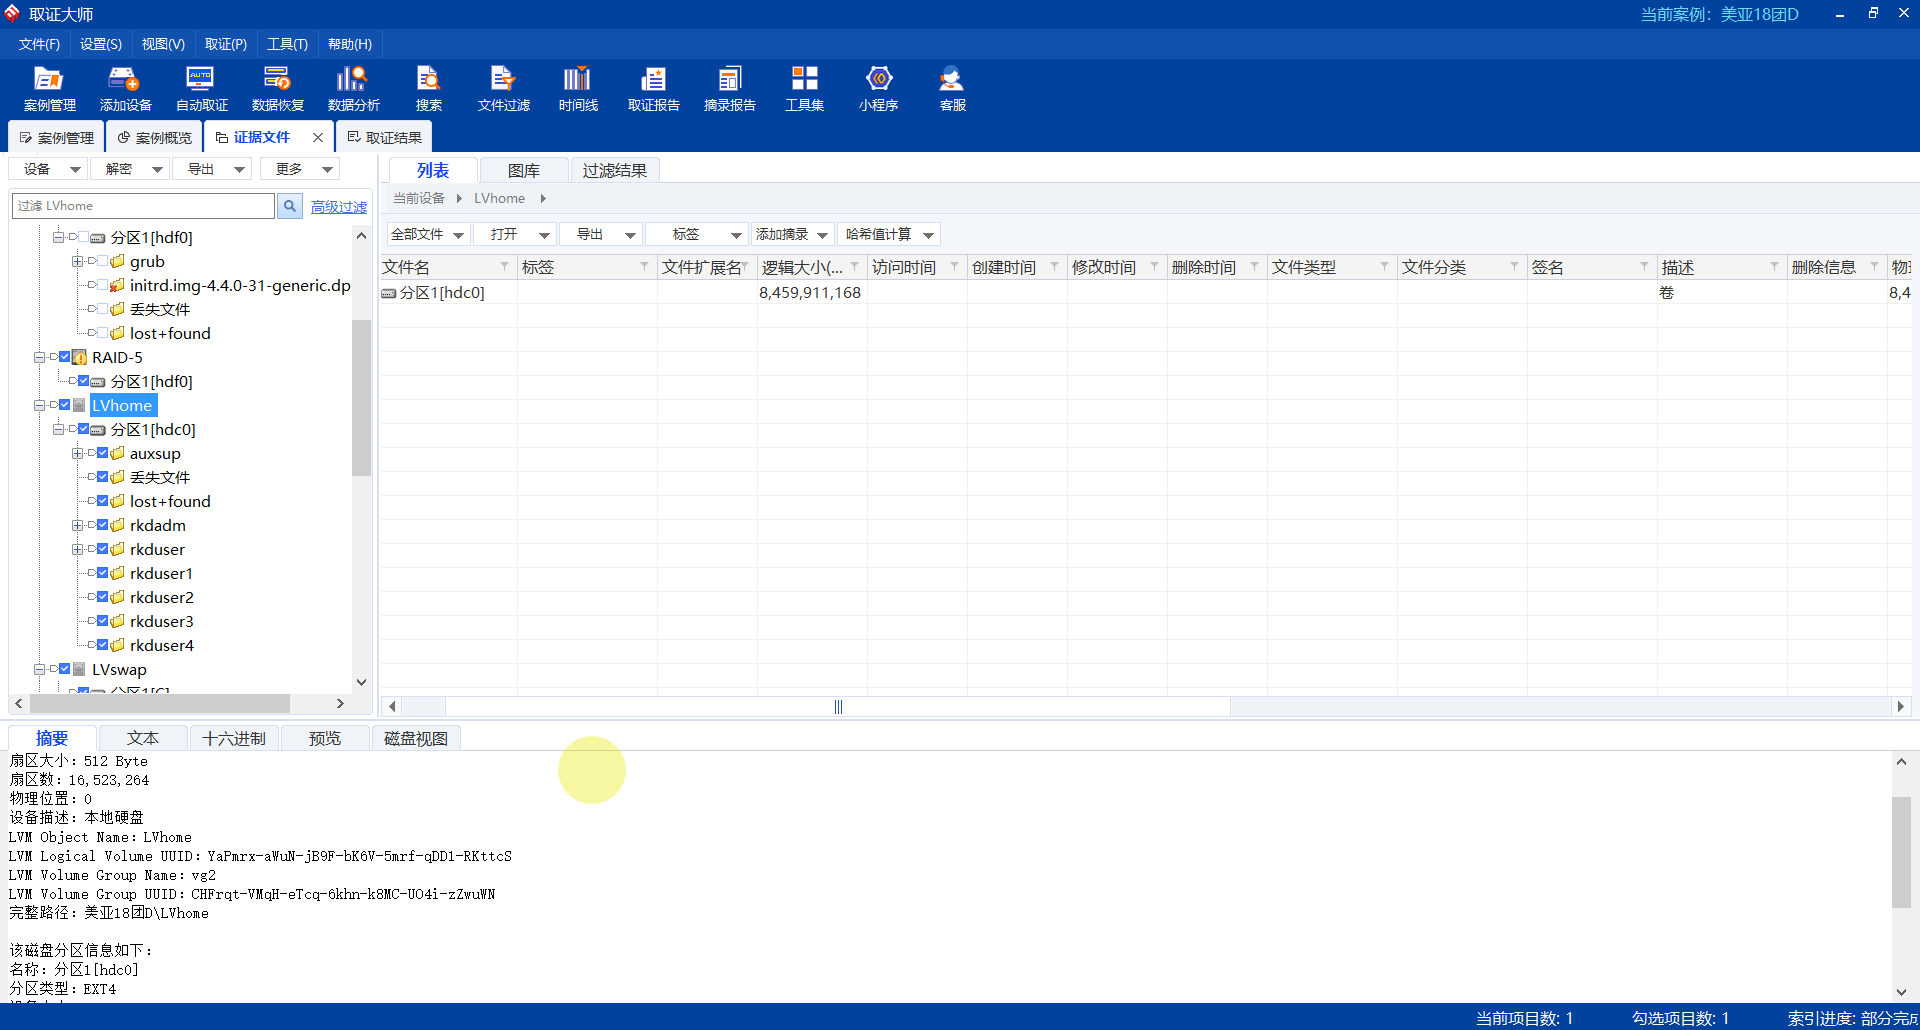
Task: Open the 全部文件 dropdown
Action: click(x=428, y=234)
